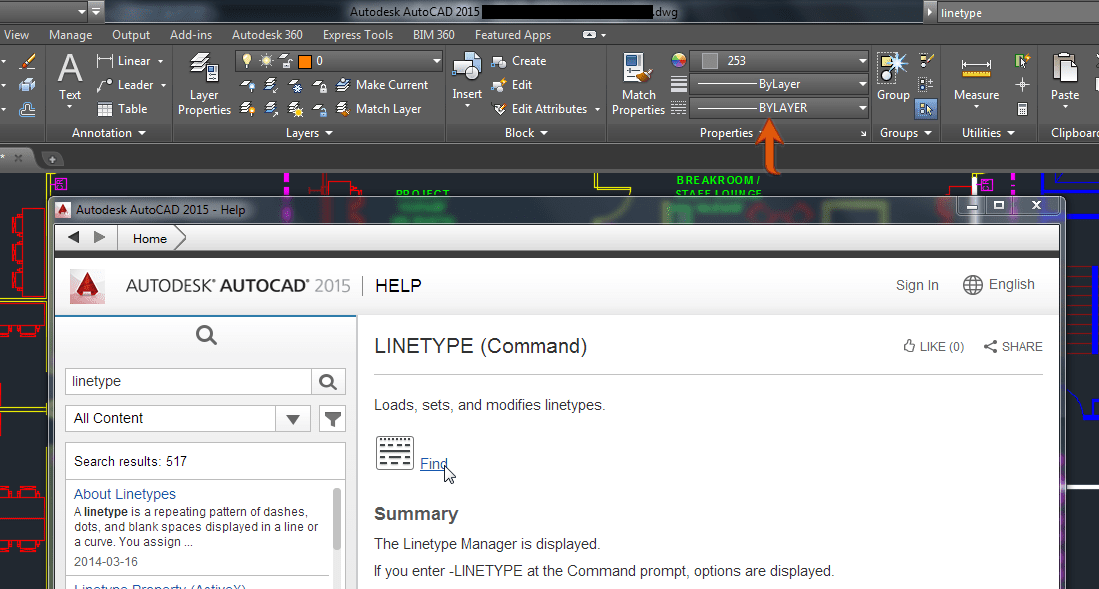
Task: Open the All Content dropdown in Help
Action: [x=188, y=419]
